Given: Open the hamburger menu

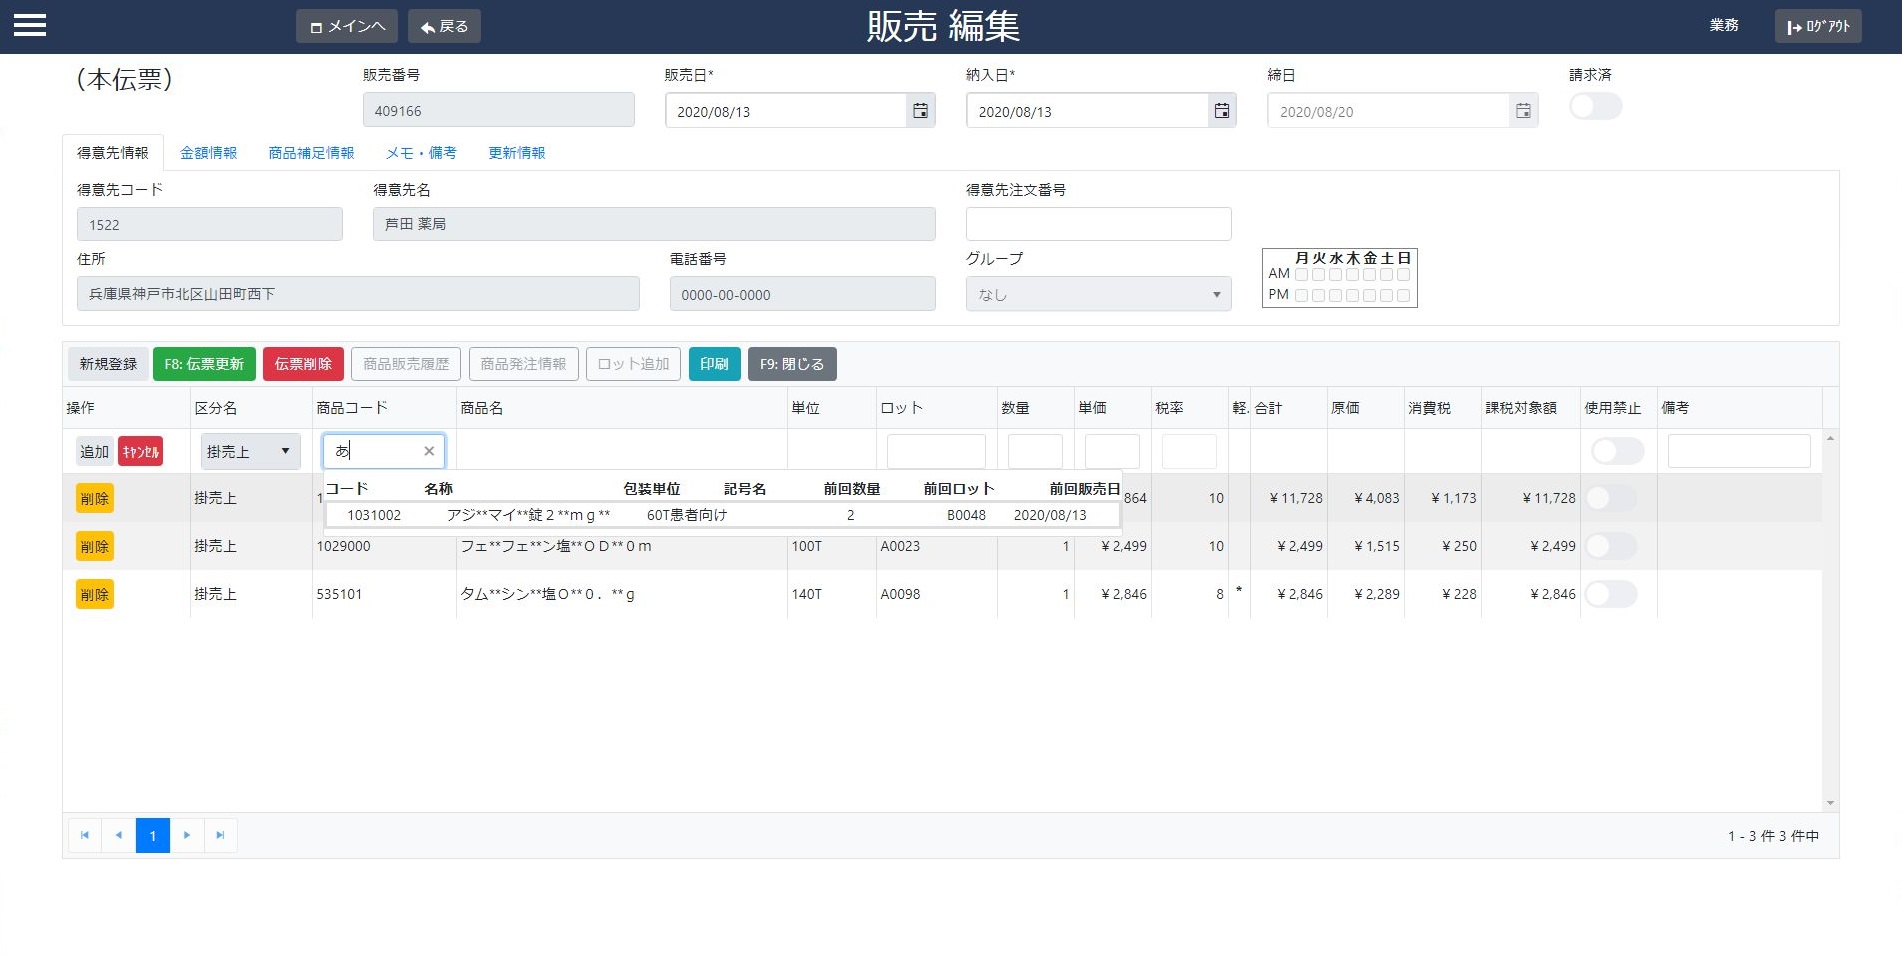Looking at the screenshot, I should [30, 25].
